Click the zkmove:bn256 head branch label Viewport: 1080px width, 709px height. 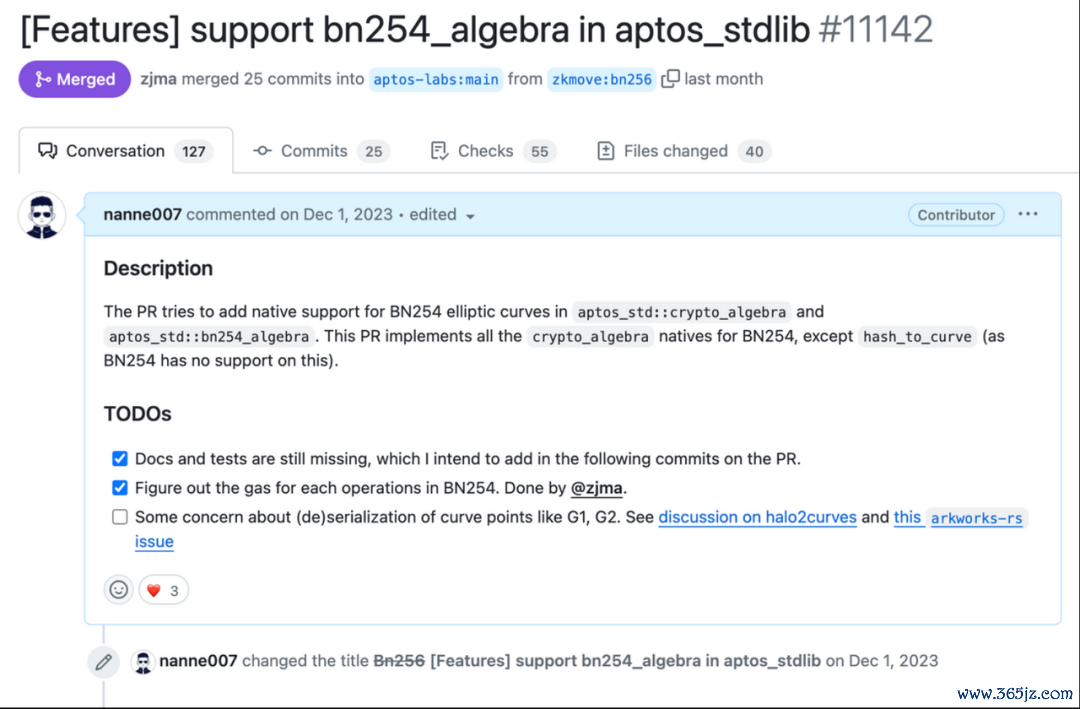click(x=601, y=79)
